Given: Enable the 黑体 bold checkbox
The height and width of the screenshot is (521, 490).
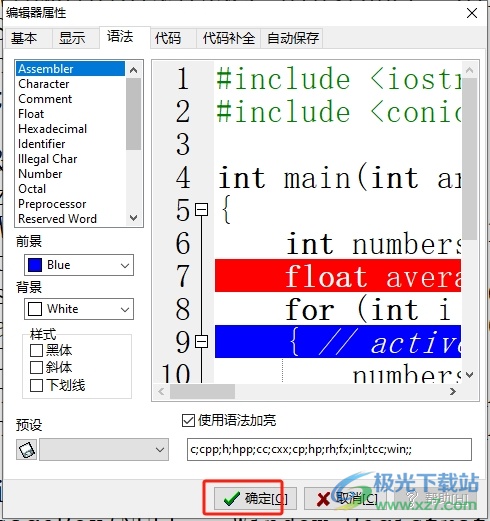Looking at the screenshot, I should point(36,350).
